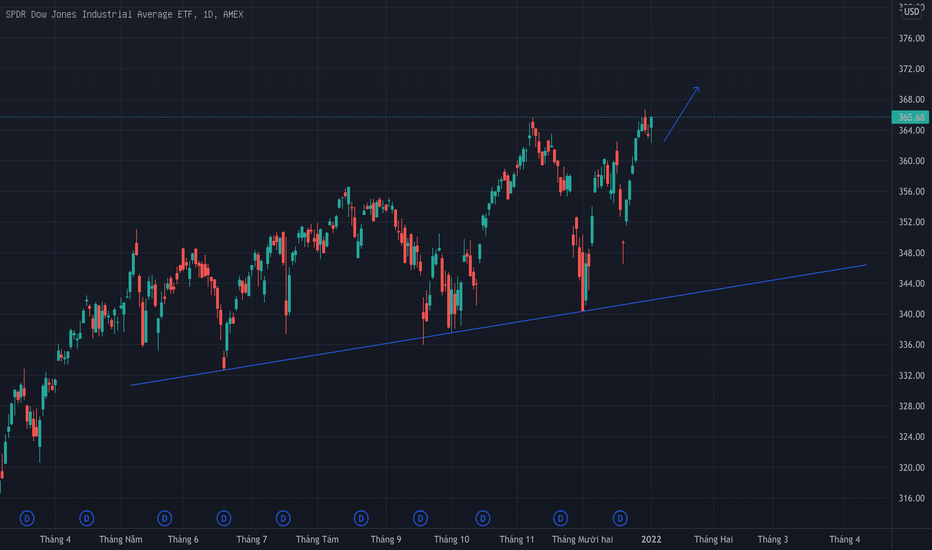This screenshot has width=932, height=550.
Task: Open the dividend marker just before Tháng 10
Action: point(421,517)
